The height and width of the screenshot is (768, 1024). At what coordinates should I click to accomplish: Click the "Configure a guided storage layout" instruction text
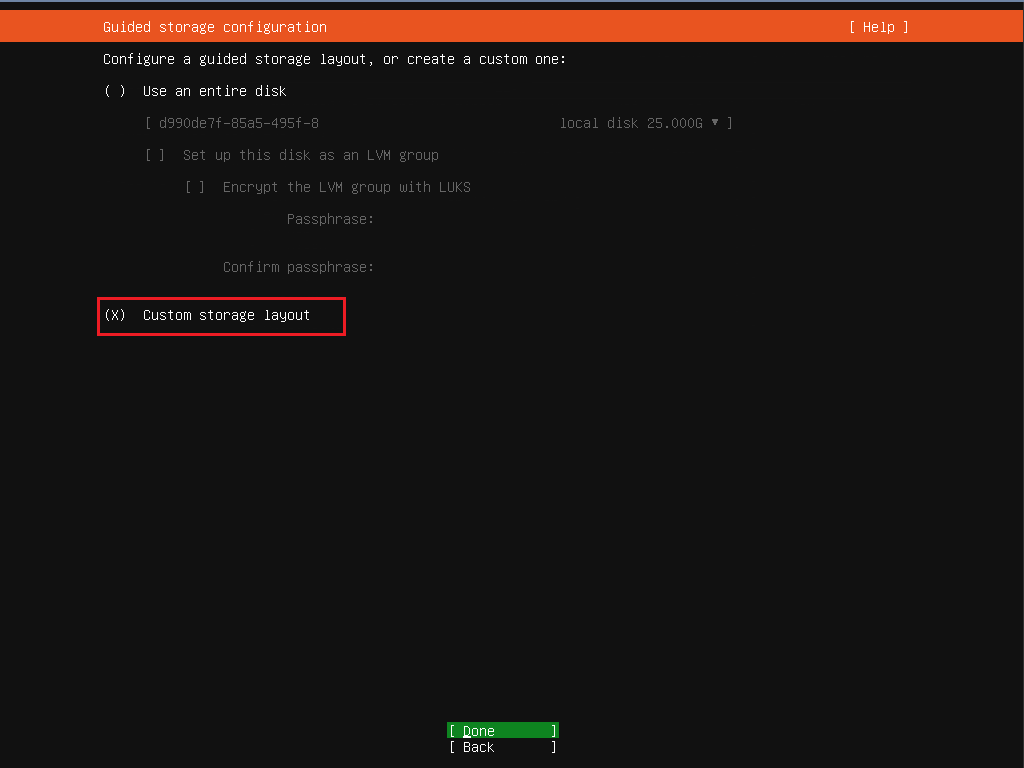(334, 59)
